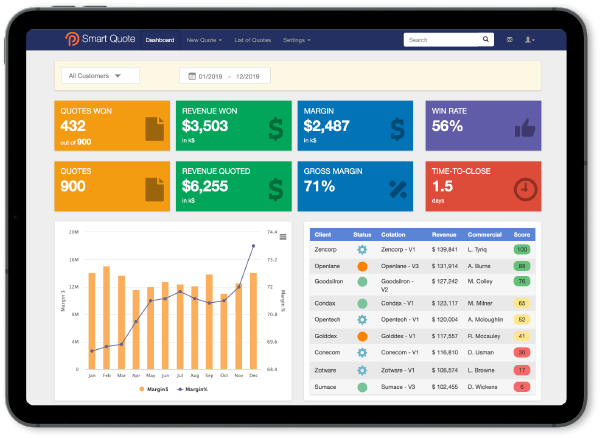Click the green status dot for Condax
The height and width of the screenshot is (438, 600).
click(x=362, y=304)
